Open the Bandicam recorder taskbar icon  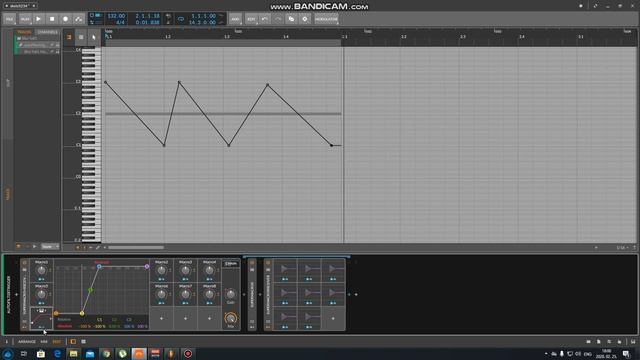188,354
